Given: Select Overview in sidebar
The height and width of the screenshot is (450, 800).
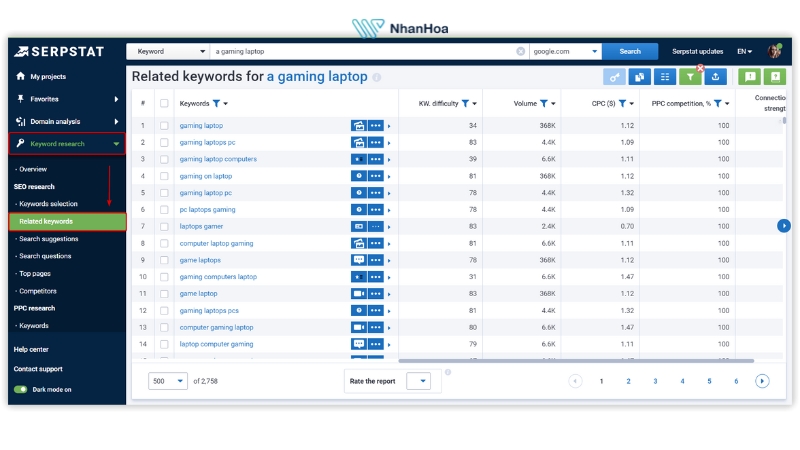Looking at the screenshot, I should 33,169.
